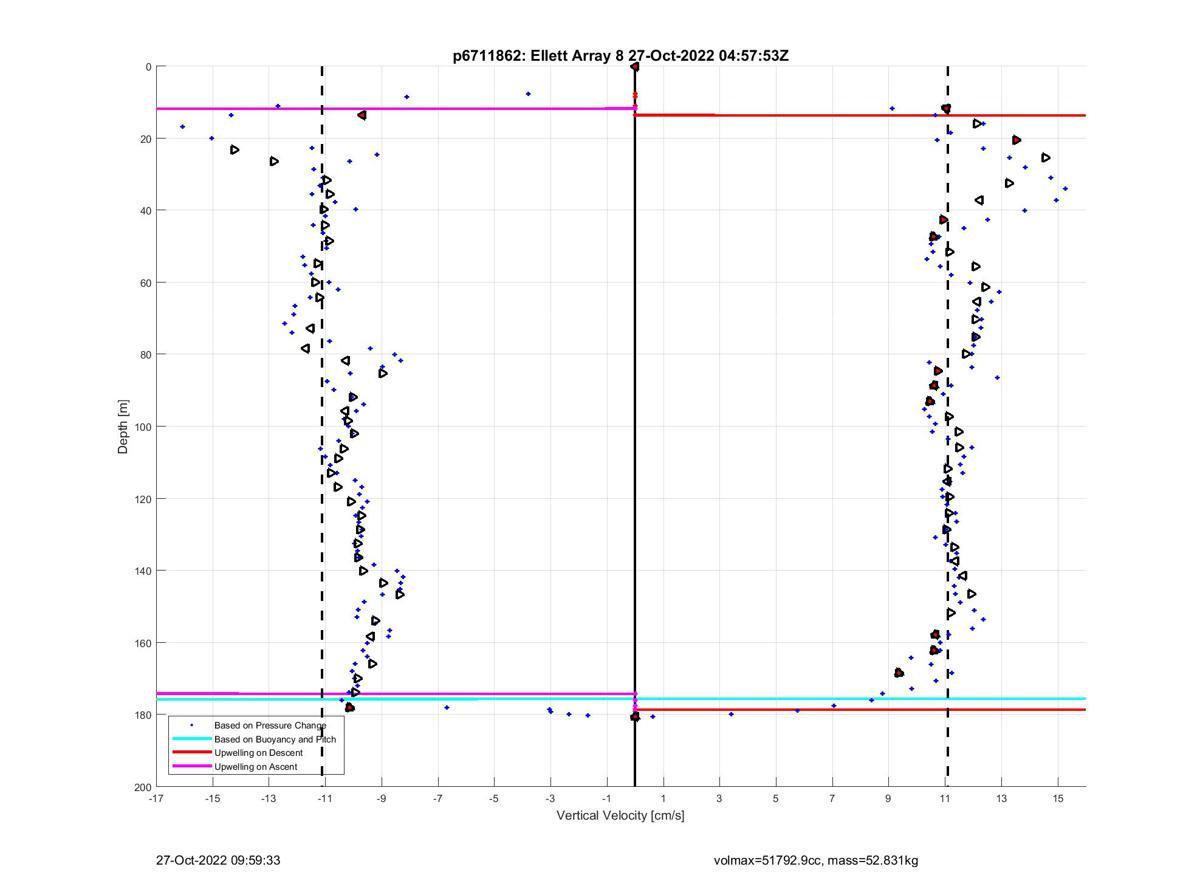Click the x-axis tick label '-17'

[156, 798]
